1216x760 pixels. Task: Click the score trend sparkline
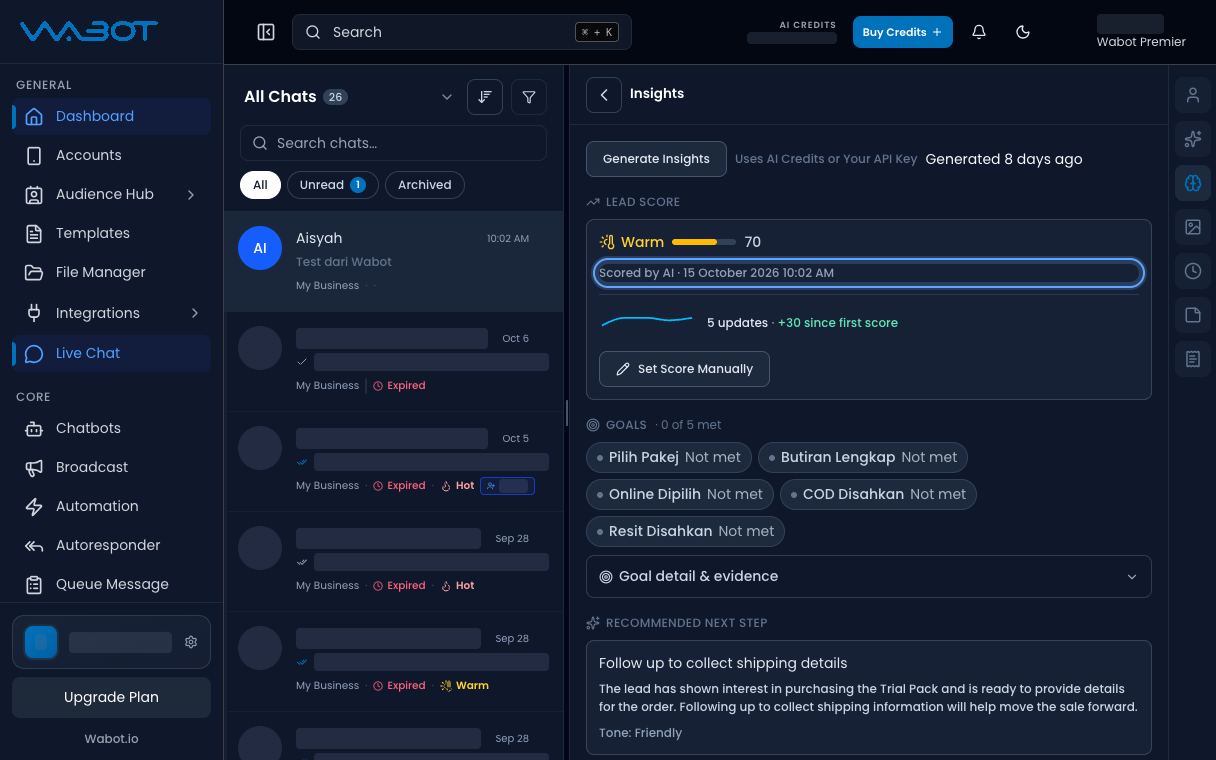point(647,321)
